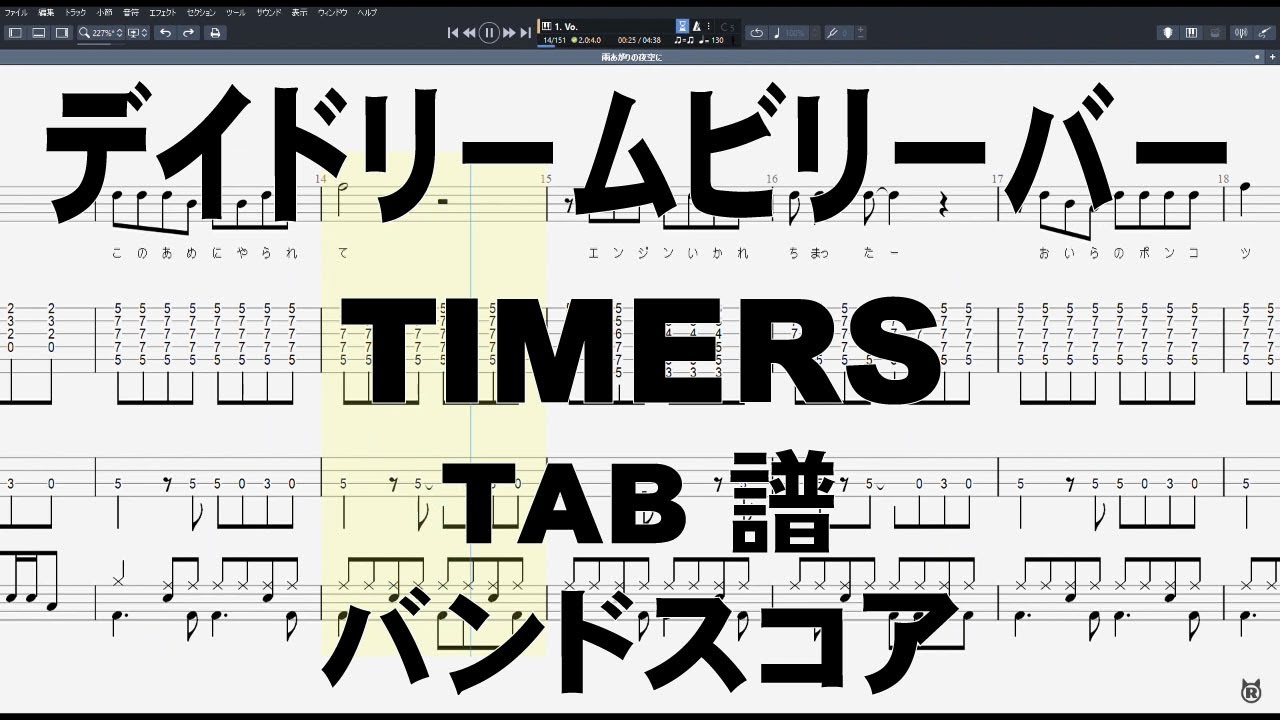This screenshot has width=1280, height=720.
Task: Open the 編集 menu
Action: click(46, 12)
